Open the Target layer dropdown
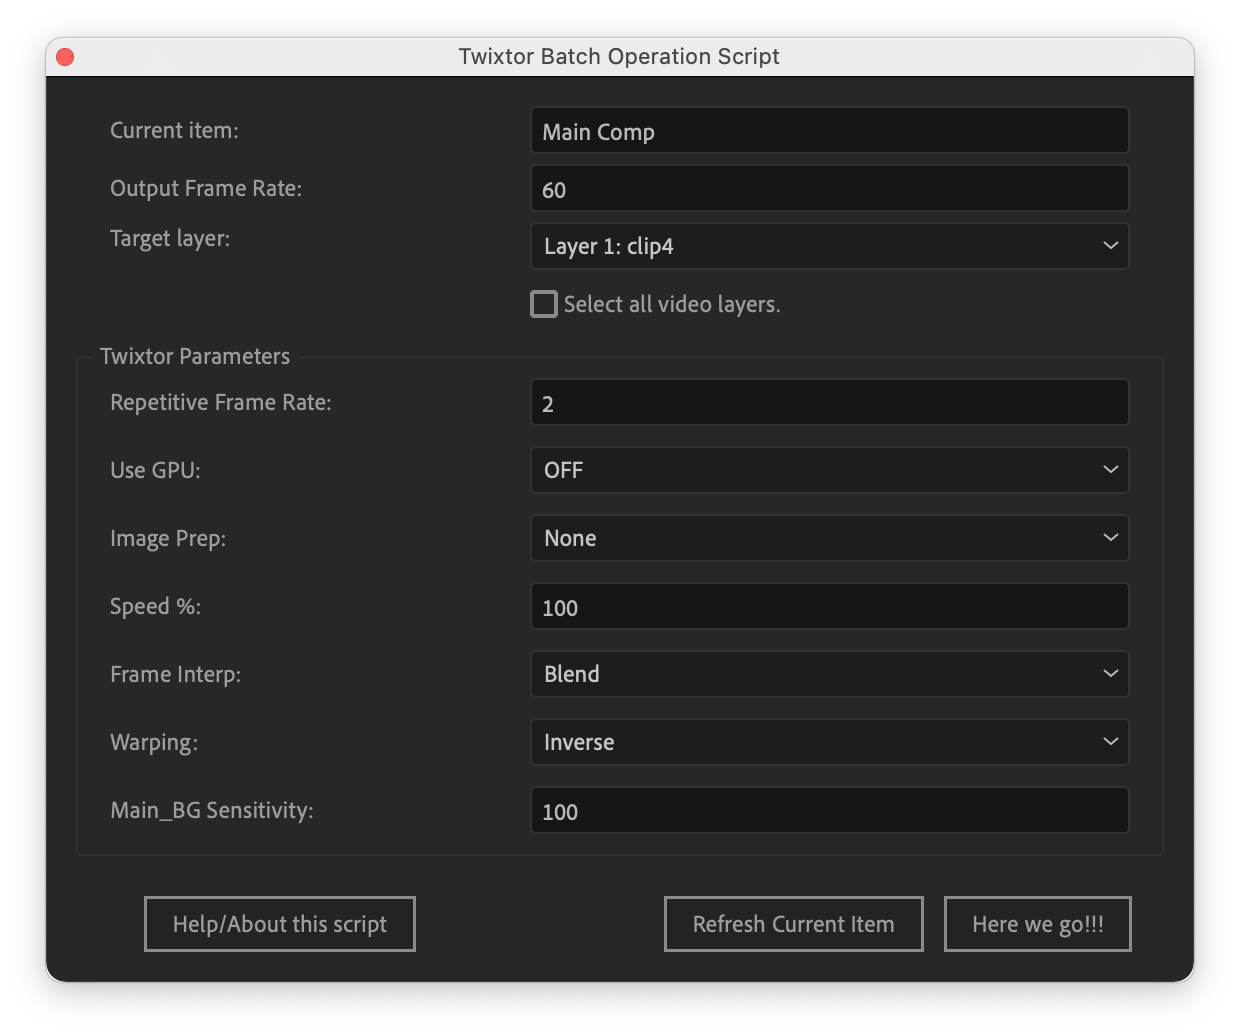Image resolution: width=1240 pixels, height=1036 pixels. click(829, 246)
